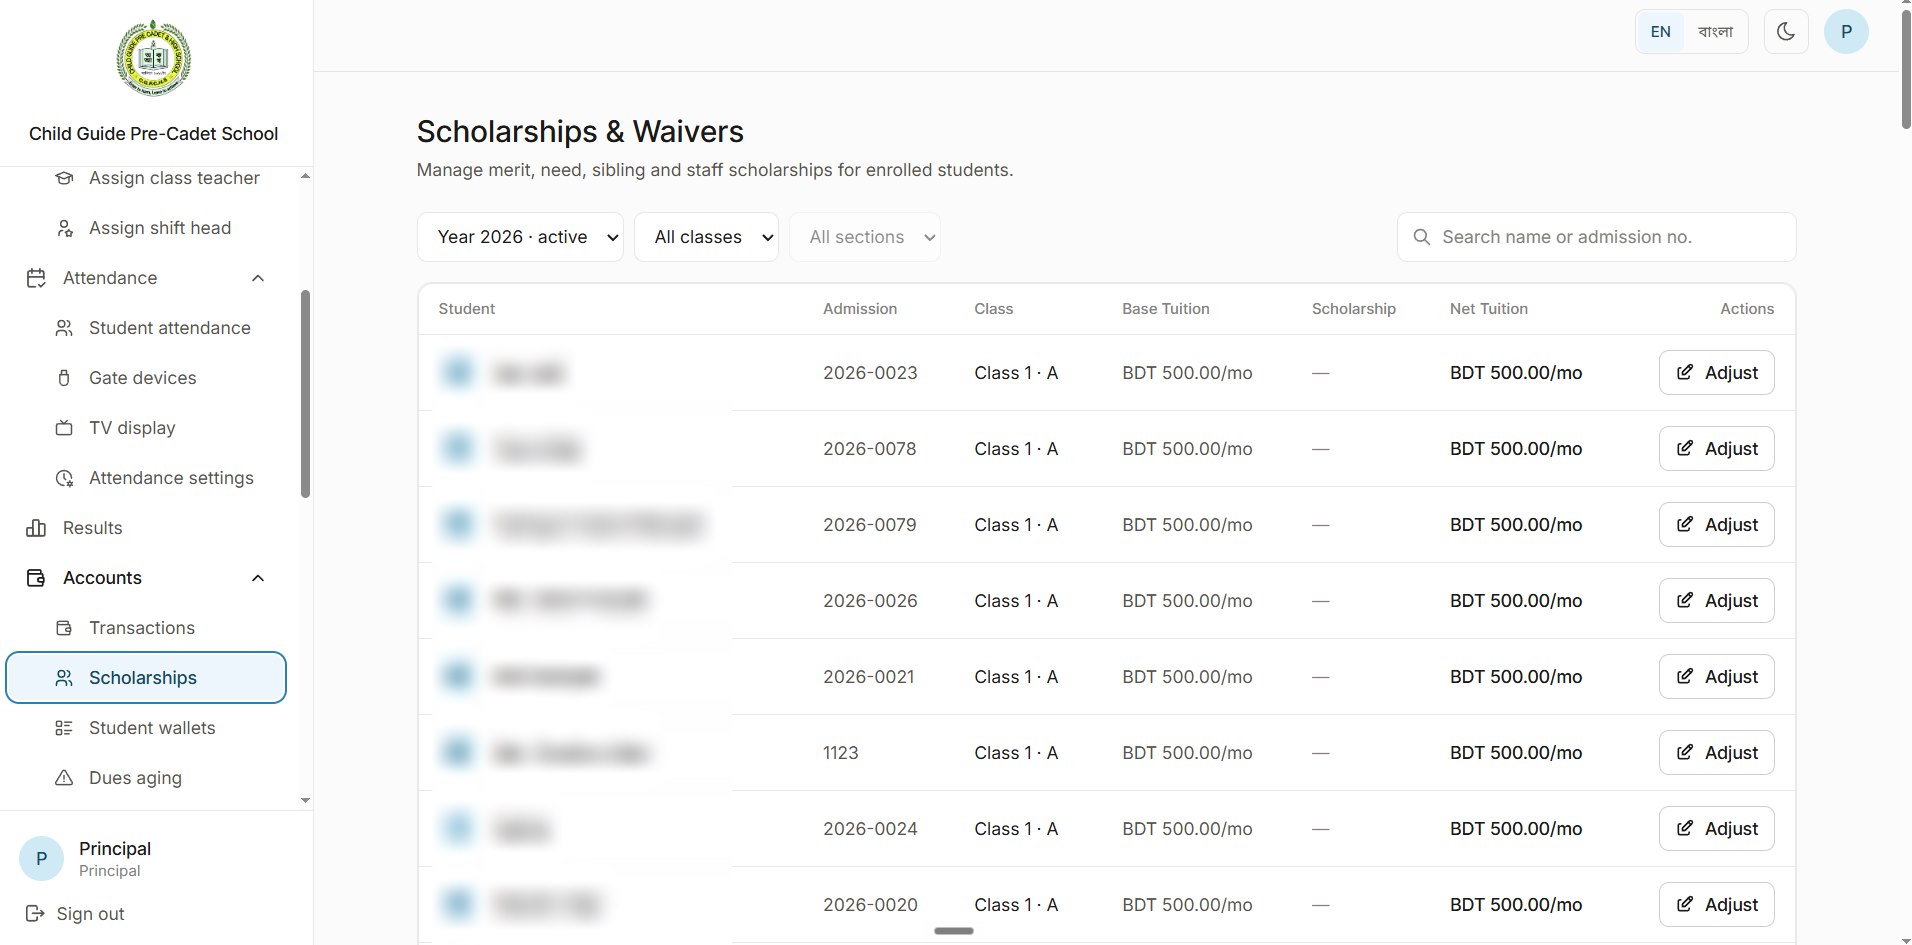This screenshot has height=945, width=1912.
Task: Click the school crest logo
Action: 153,58
